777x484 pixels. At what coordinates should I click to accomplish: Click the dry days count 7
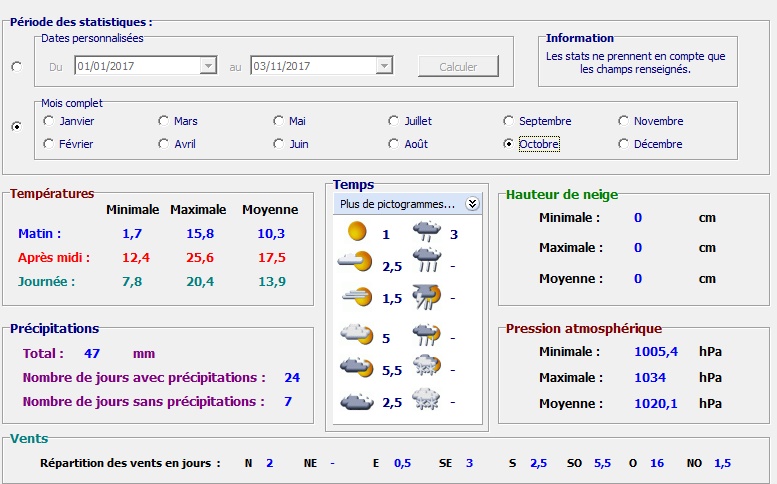point(288,401)
